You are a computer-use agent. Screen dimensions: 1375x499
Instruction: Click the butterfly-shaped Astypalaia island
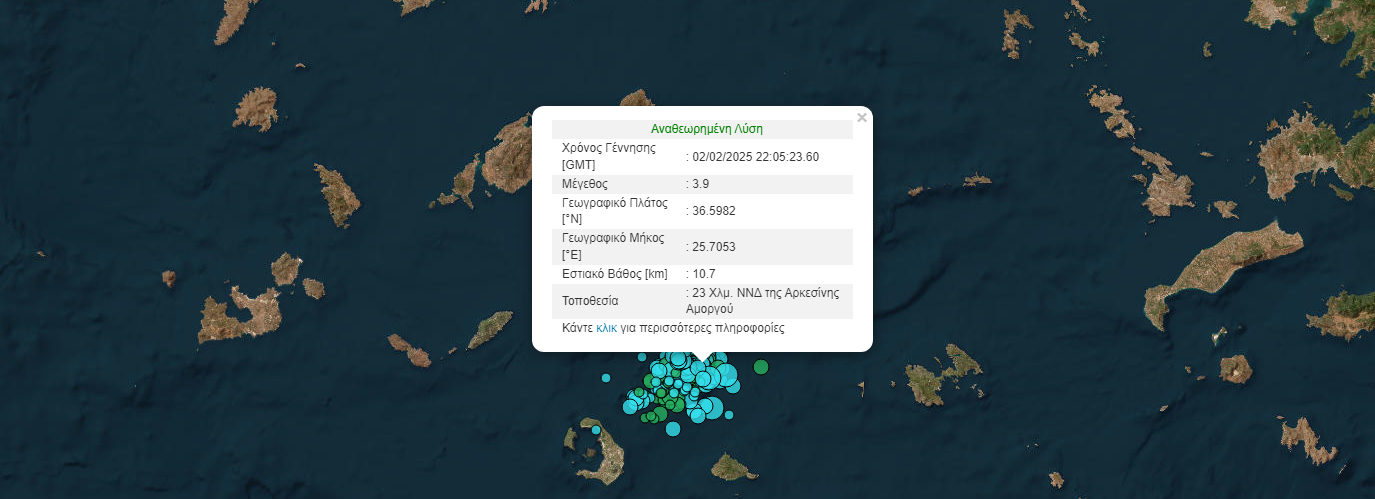coord(943,376)
